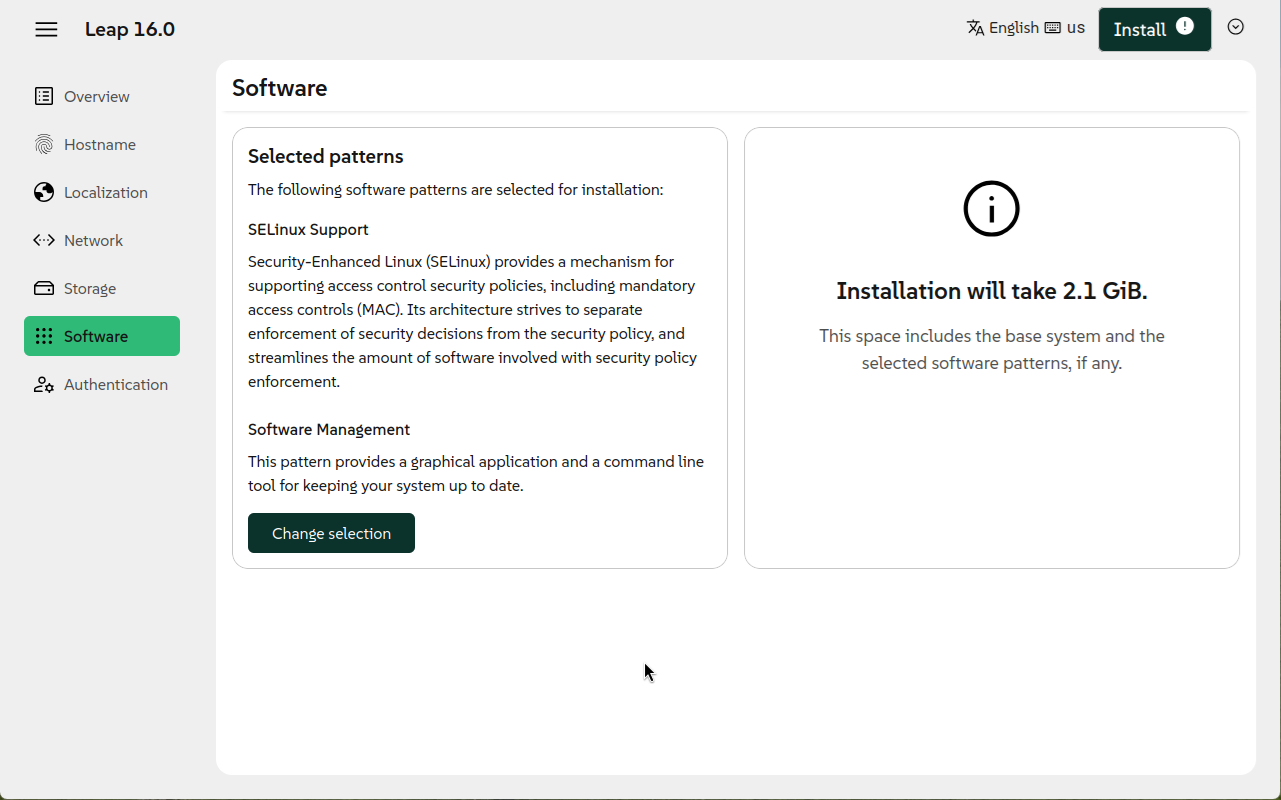Click the Software Management pattern heading
This screenshot has height=800, width=1281.
(x=329, y=429)
